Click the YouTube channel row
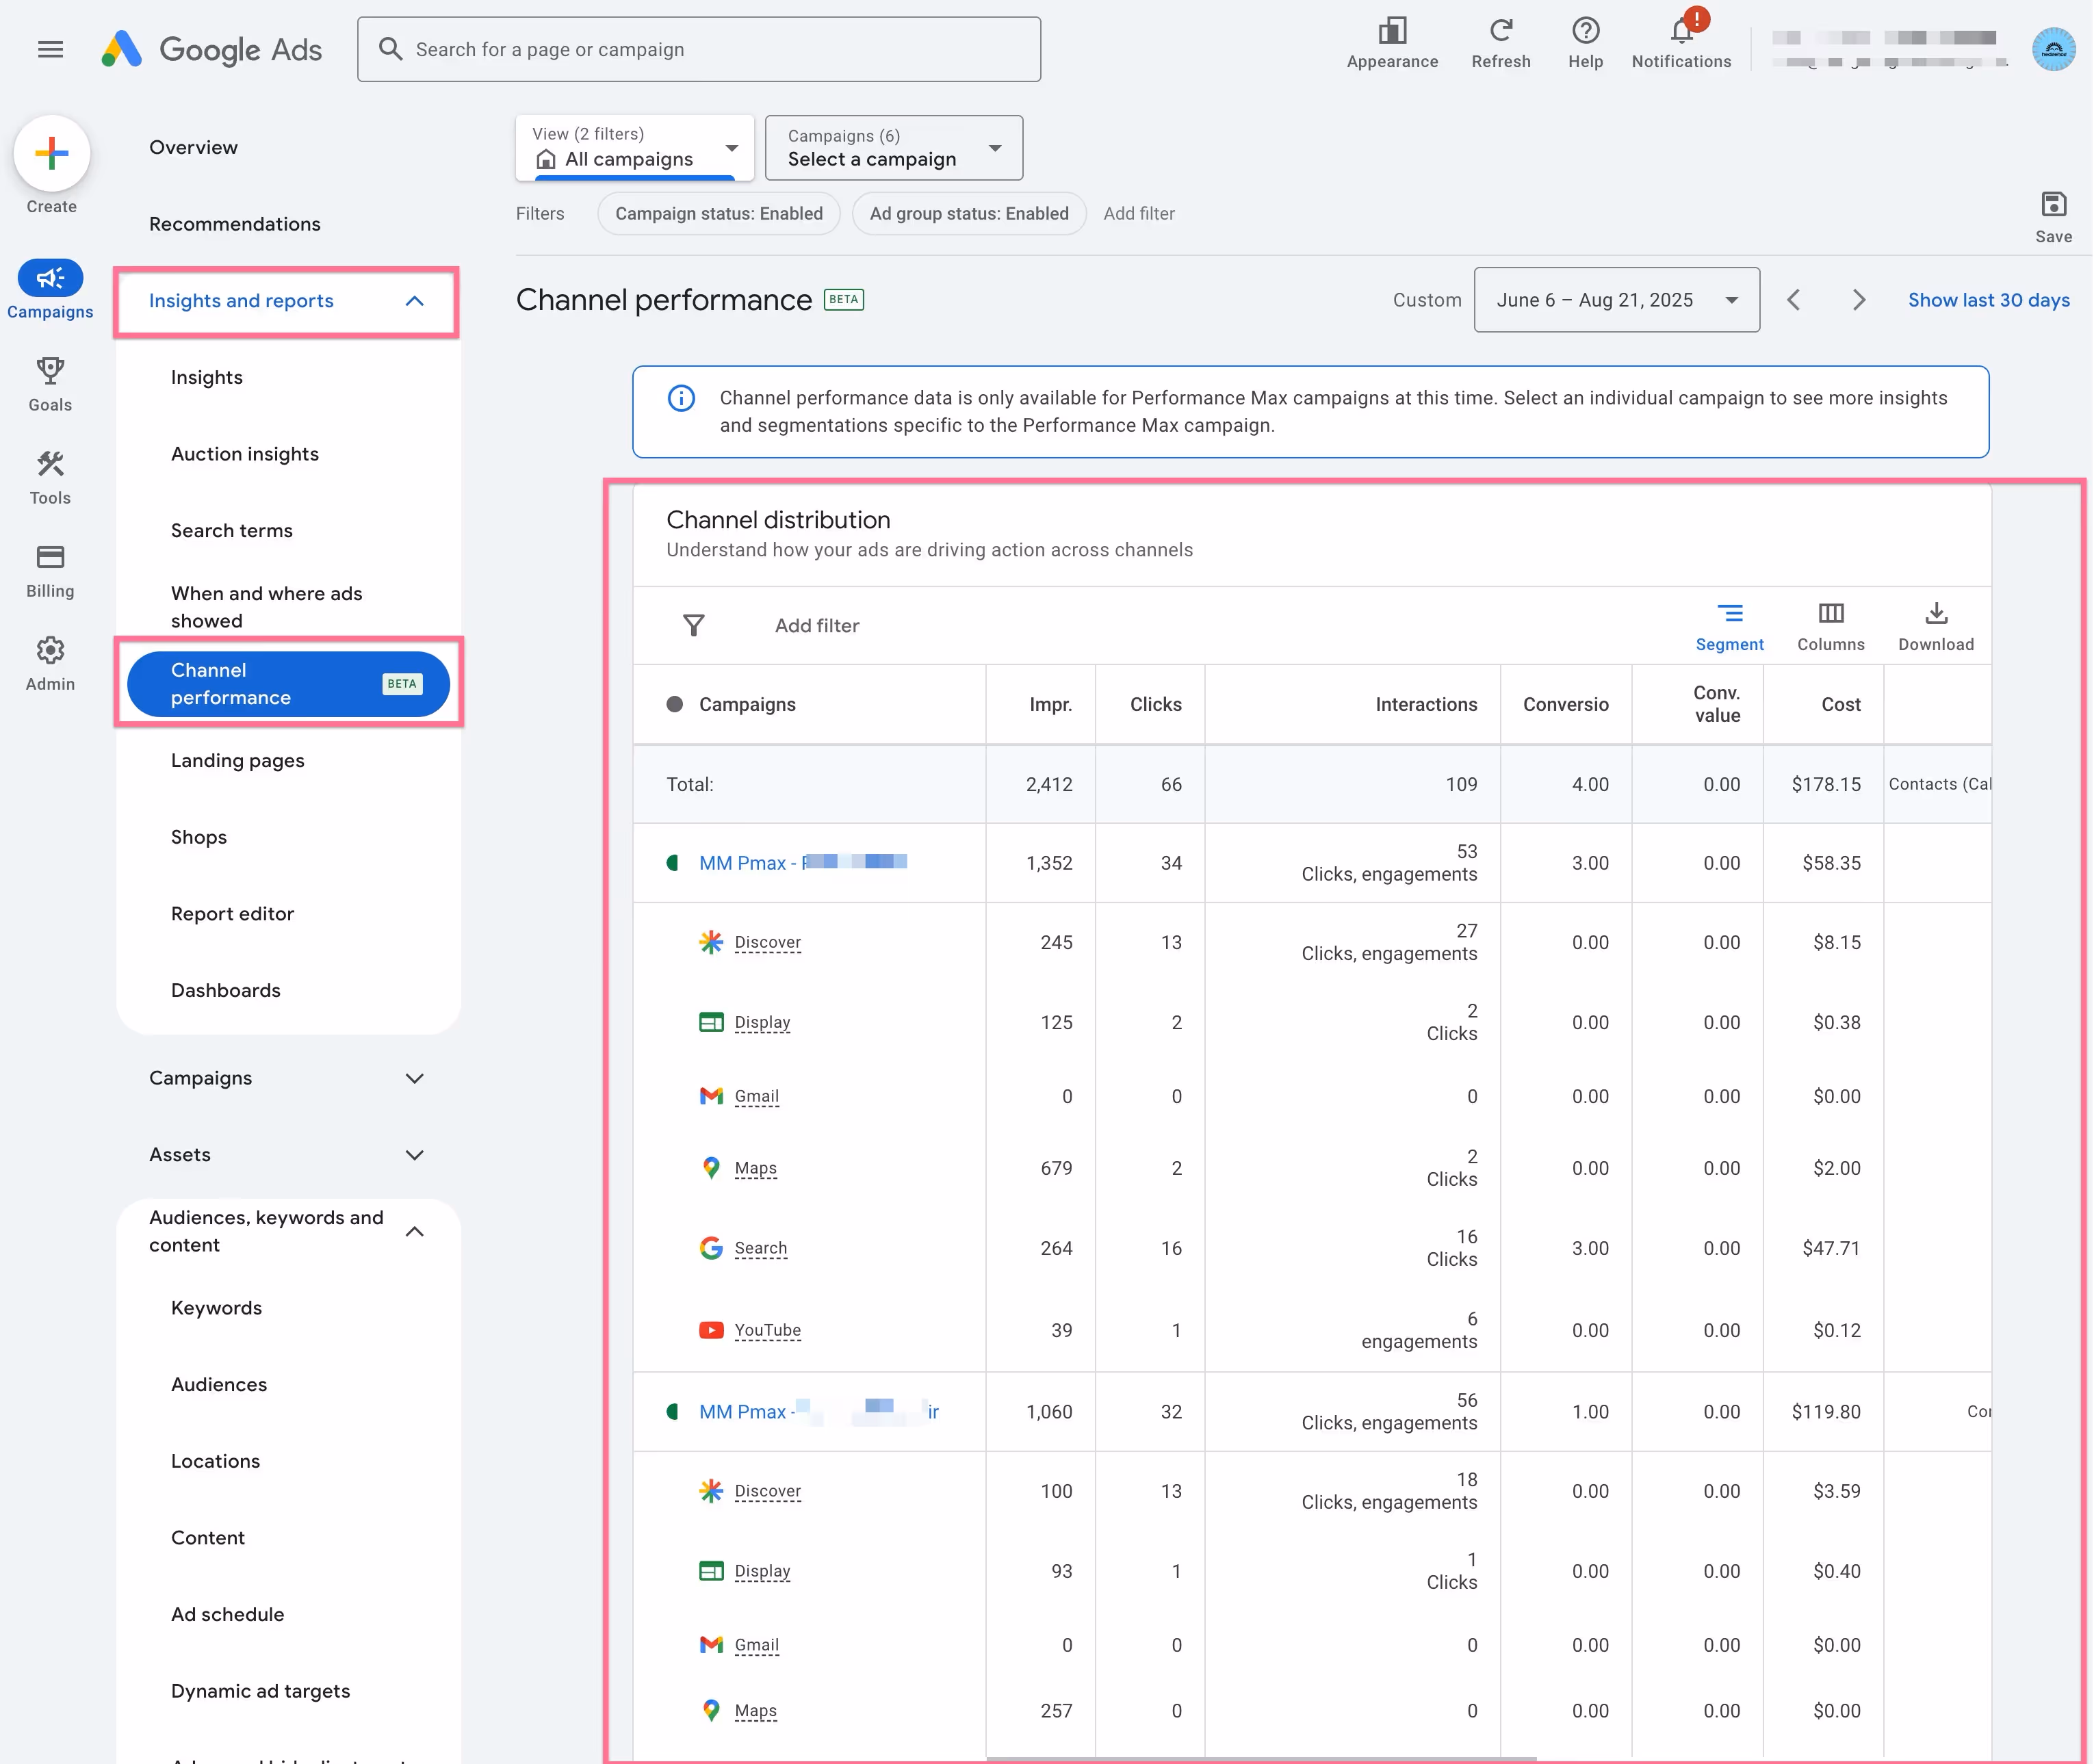The image size is (2094, 1764). [x=1311, y=1330]
